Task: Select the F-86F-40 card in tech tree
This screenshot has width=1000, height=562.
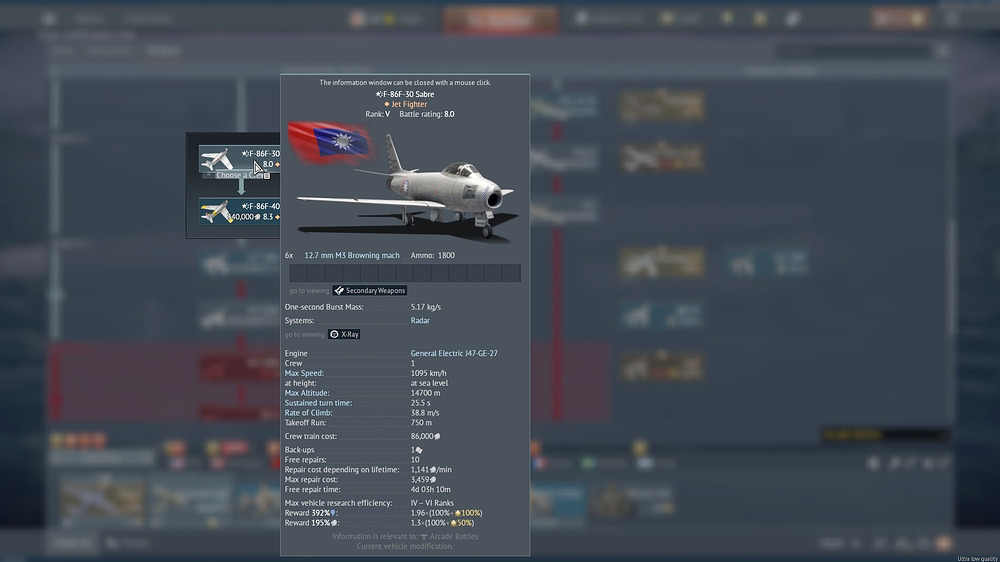Action: (239, 211)
